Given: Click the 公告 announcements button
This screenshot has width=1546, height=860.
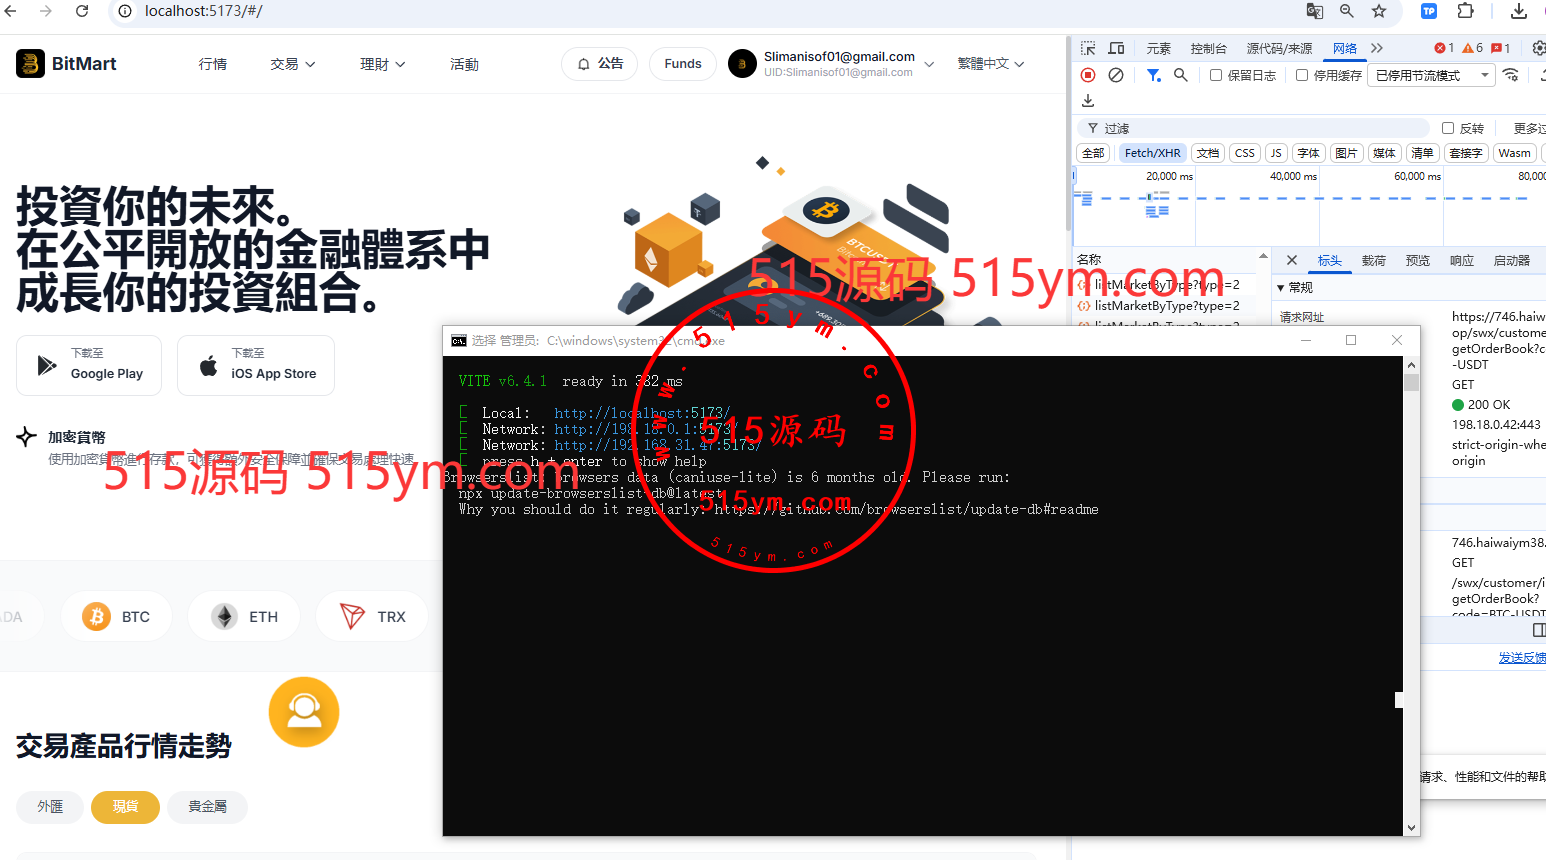Looking at the screenshot, I should [x=600, y=64].
